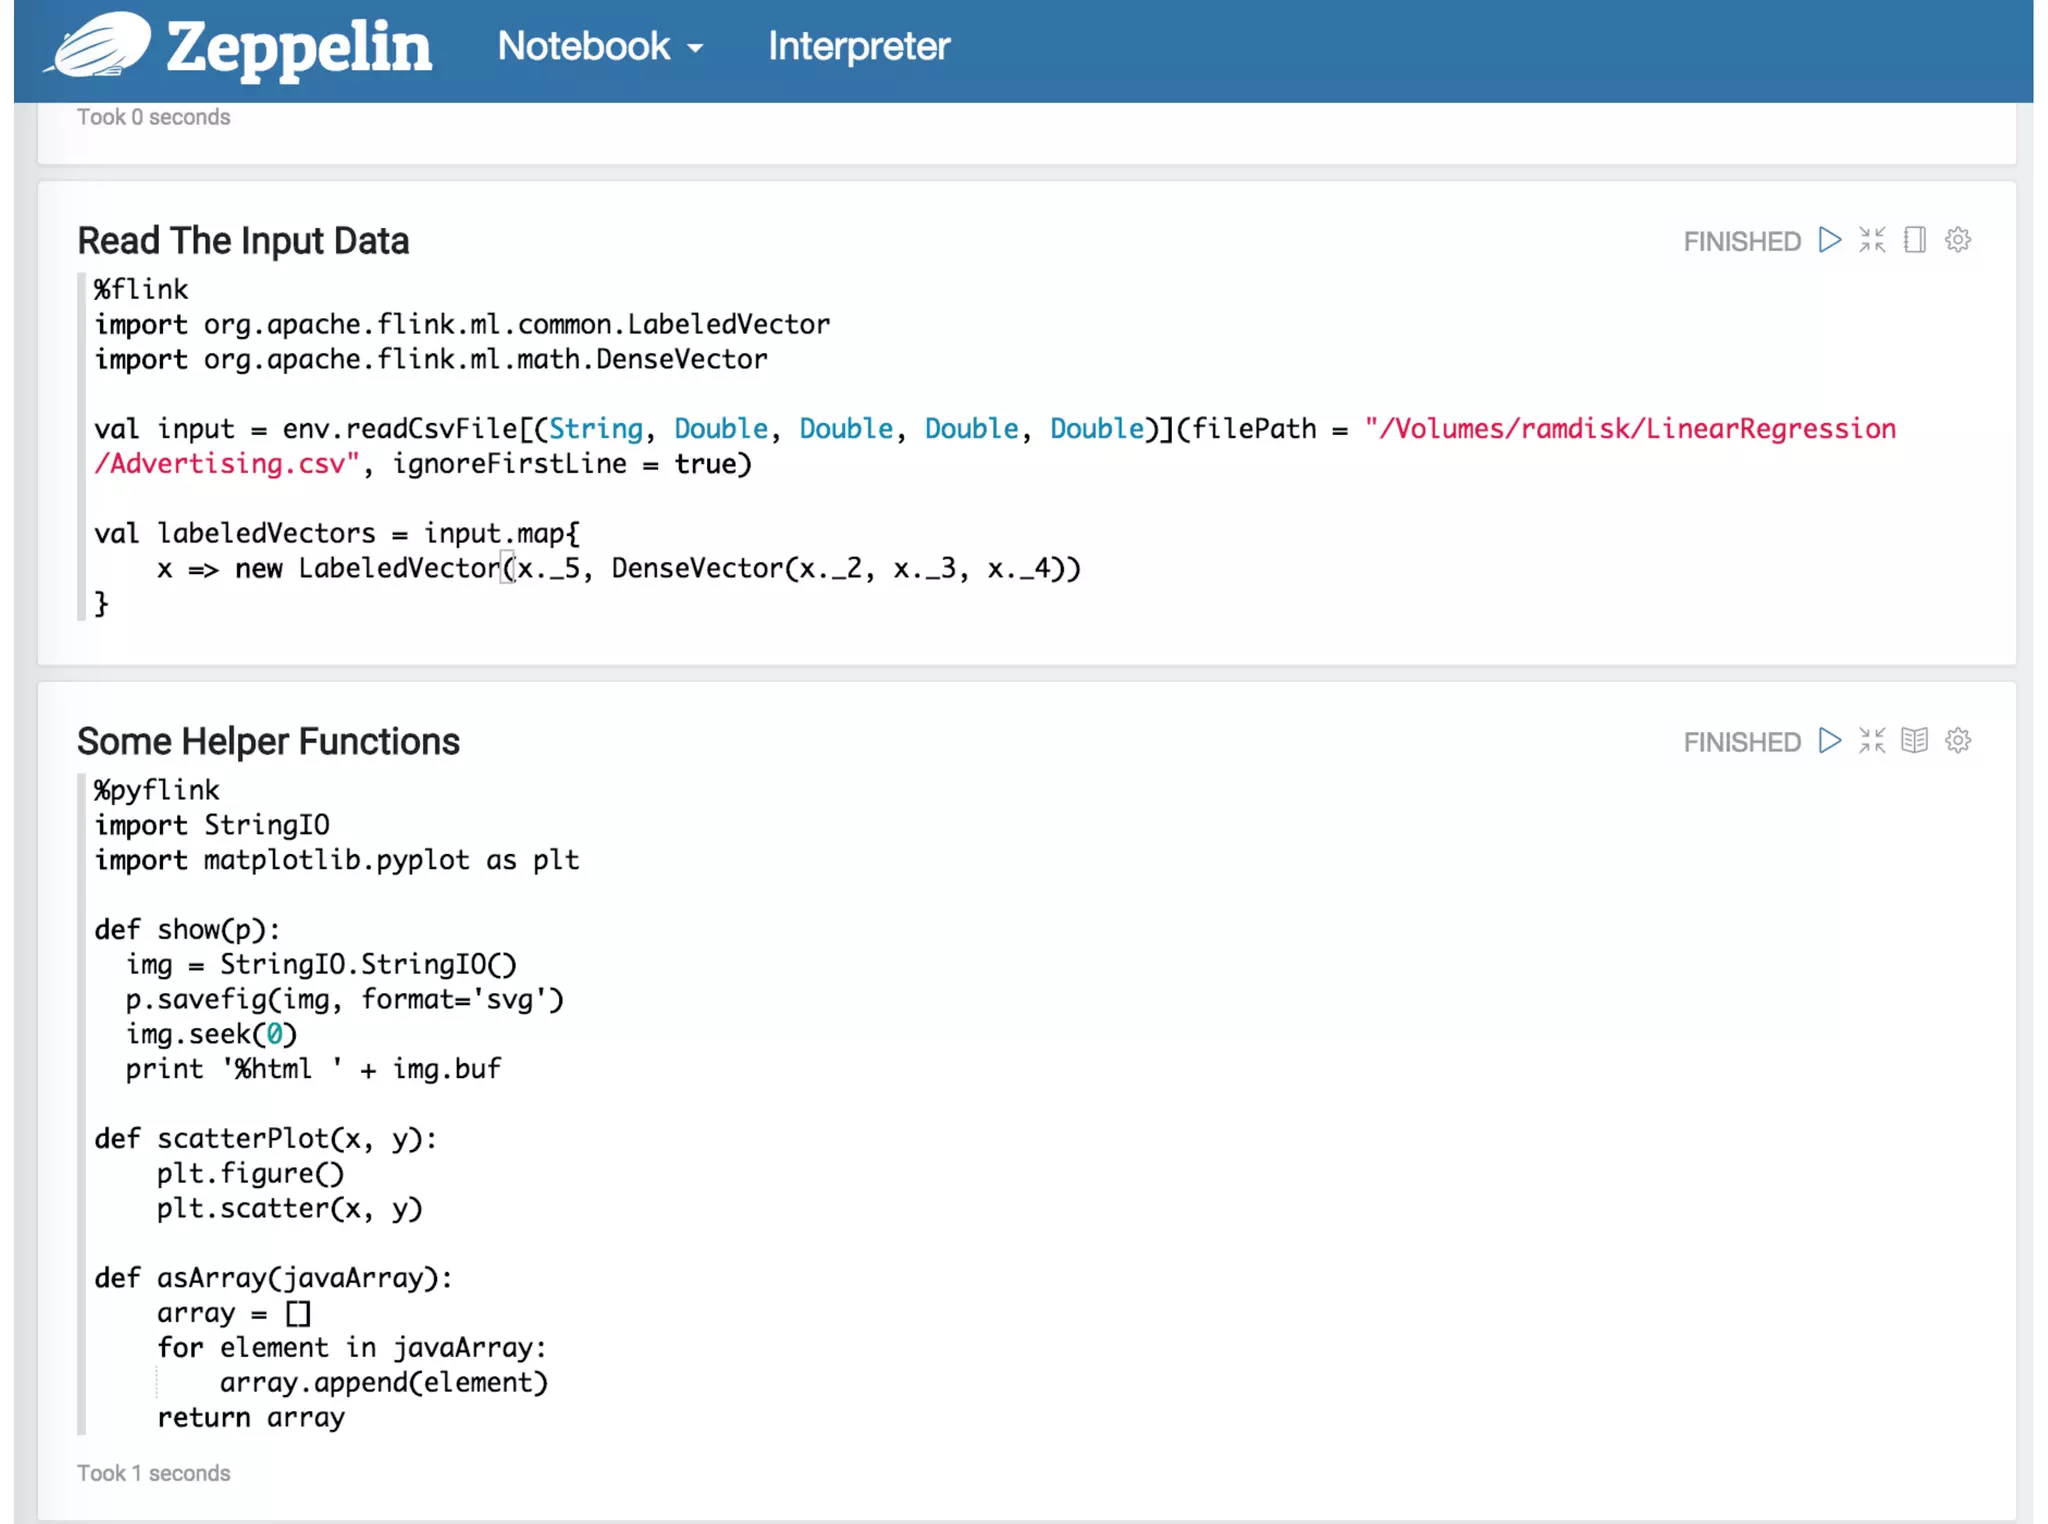Hide editor of Some Helper Functions paragraph
This screenshot has width=2048, height=1524.
click(1872, 741)
